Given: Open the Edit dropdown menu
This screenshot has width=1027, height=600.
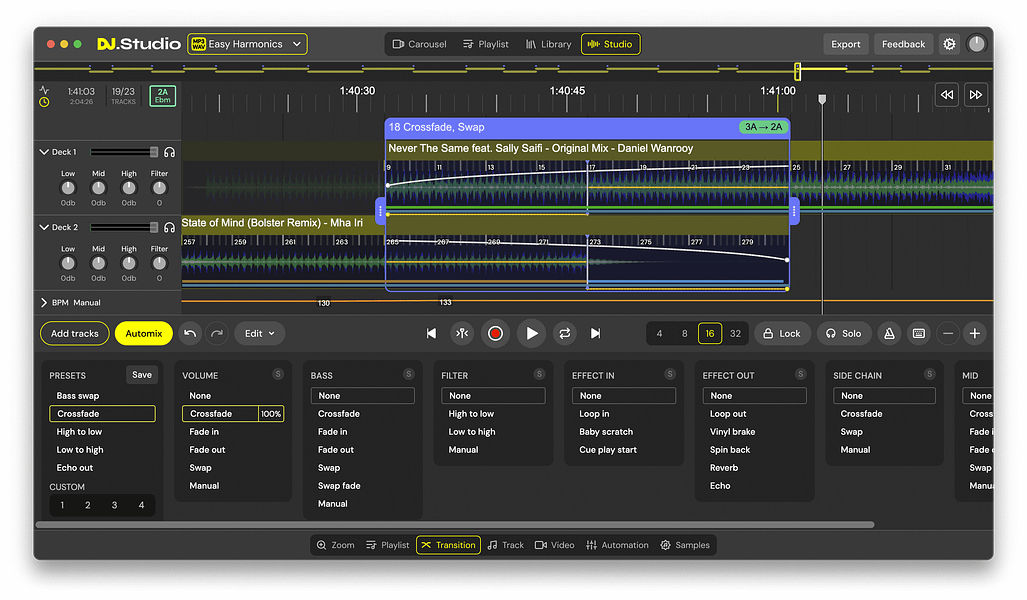Looking at the screenshot, I should (260, 333).
